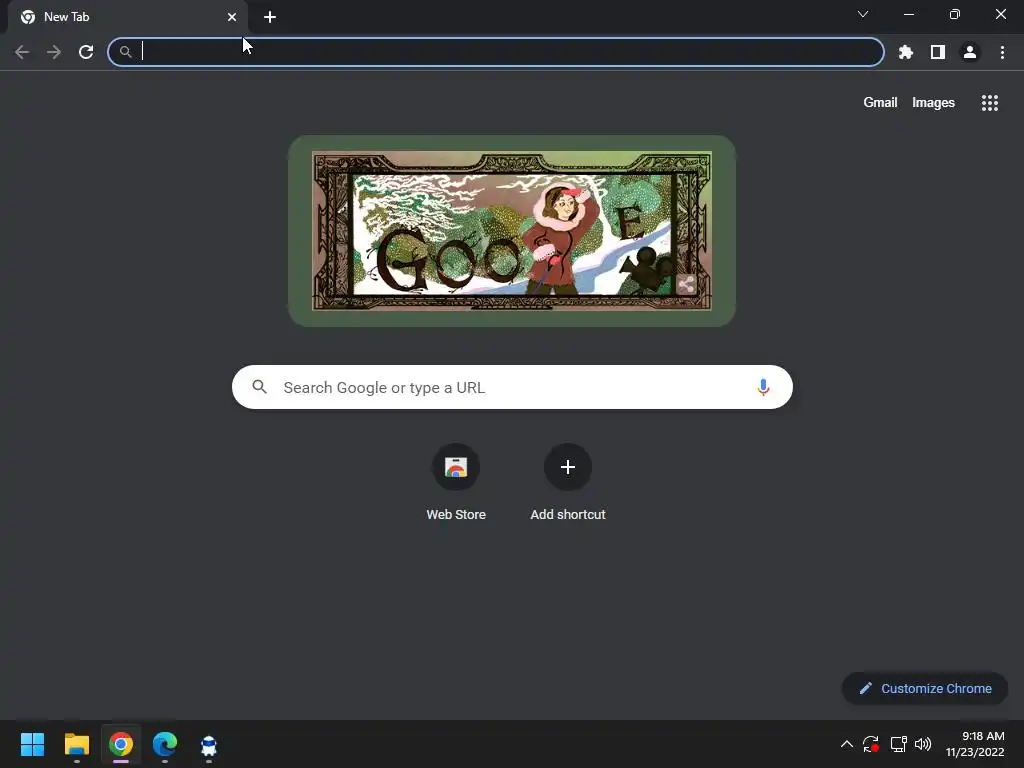The width and height of the screenshot is (1024, 768).
Task: Open Microsoft Edge from taskbar
Action: point(165,744)
